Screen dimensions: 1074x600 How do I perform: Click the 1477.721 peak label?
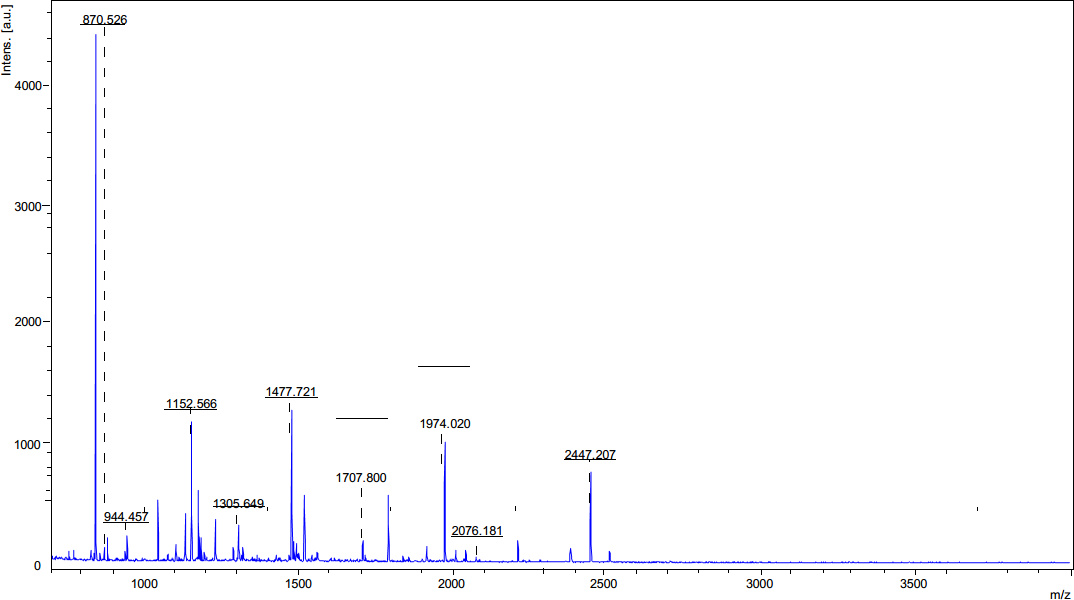291,392
